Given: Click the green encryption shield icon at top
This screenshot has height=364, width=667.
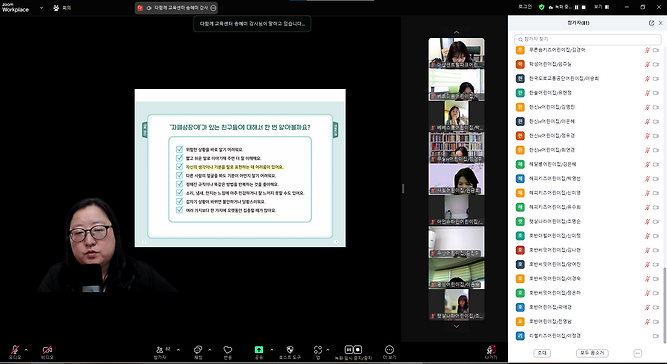Looking at the screenshot, I should pos(542,7).
